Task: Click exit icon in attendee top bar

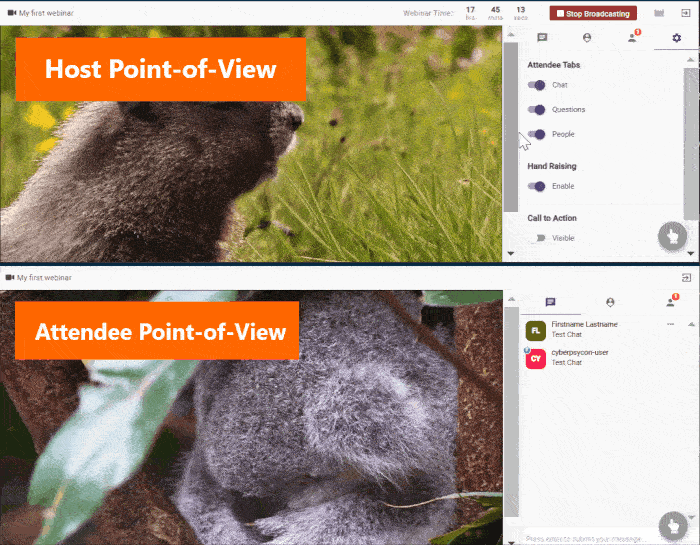Action: (687, 277)
